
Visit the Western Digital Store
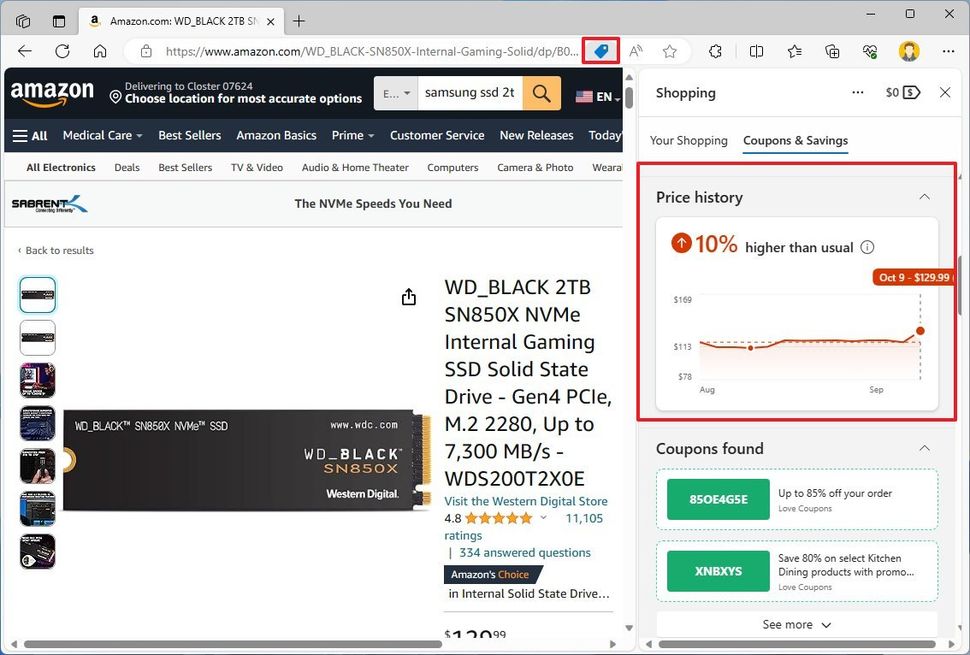pyautogui.click(x=526, y=500)
